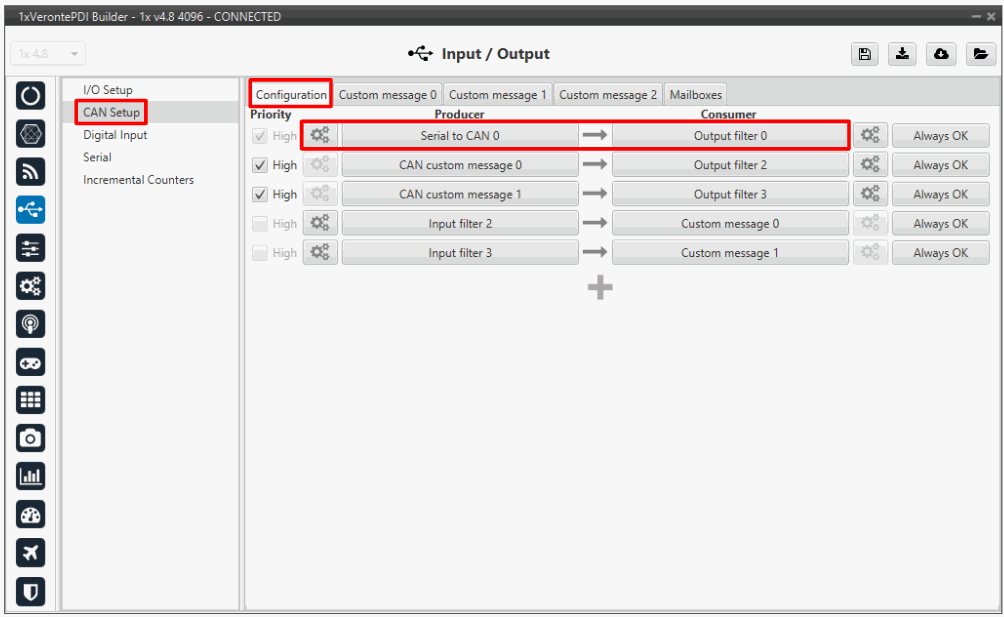Open the camera section in sidebar
The height and width of the screenshot is (617, 1004).
31,438
